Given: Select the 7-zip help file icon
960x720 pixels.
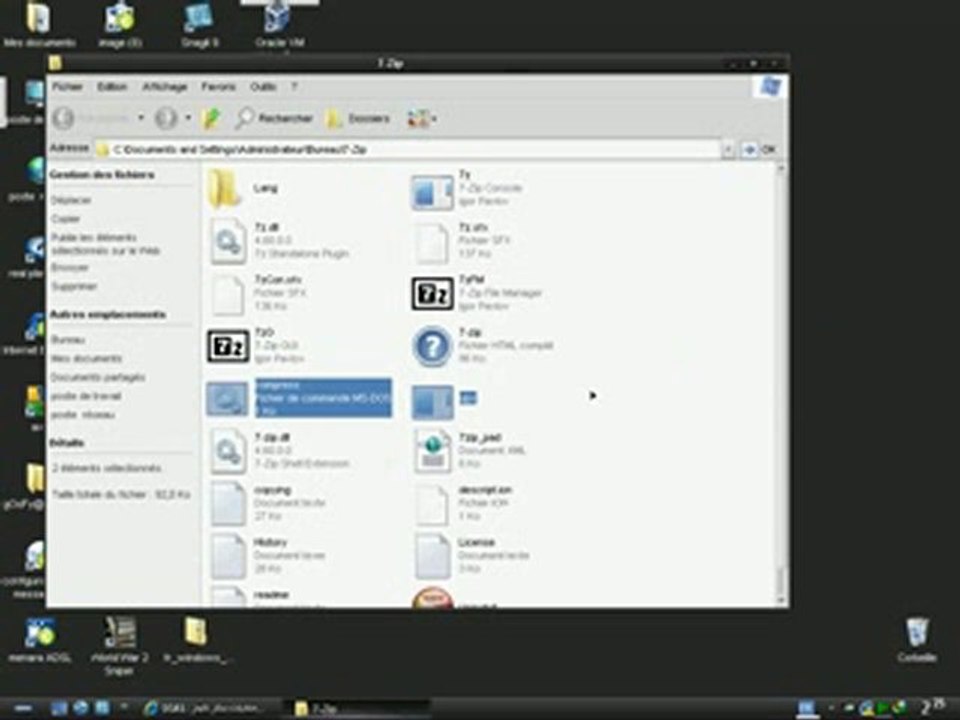Looking at the screenshot, I should pos(432,347).
